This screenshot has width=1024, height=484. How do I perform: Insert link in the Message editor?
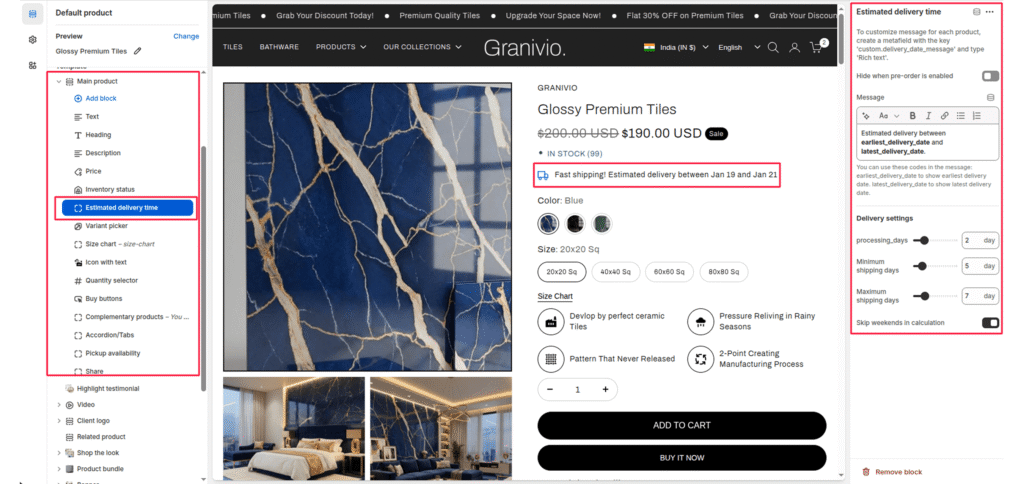pos(944,116)
